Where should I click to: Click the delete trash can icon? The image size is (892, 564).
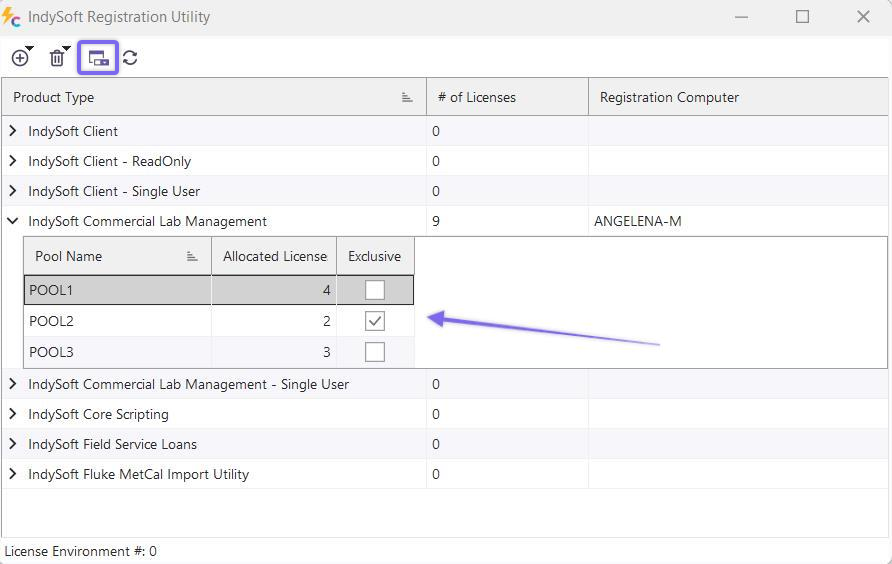coord(57,58)
